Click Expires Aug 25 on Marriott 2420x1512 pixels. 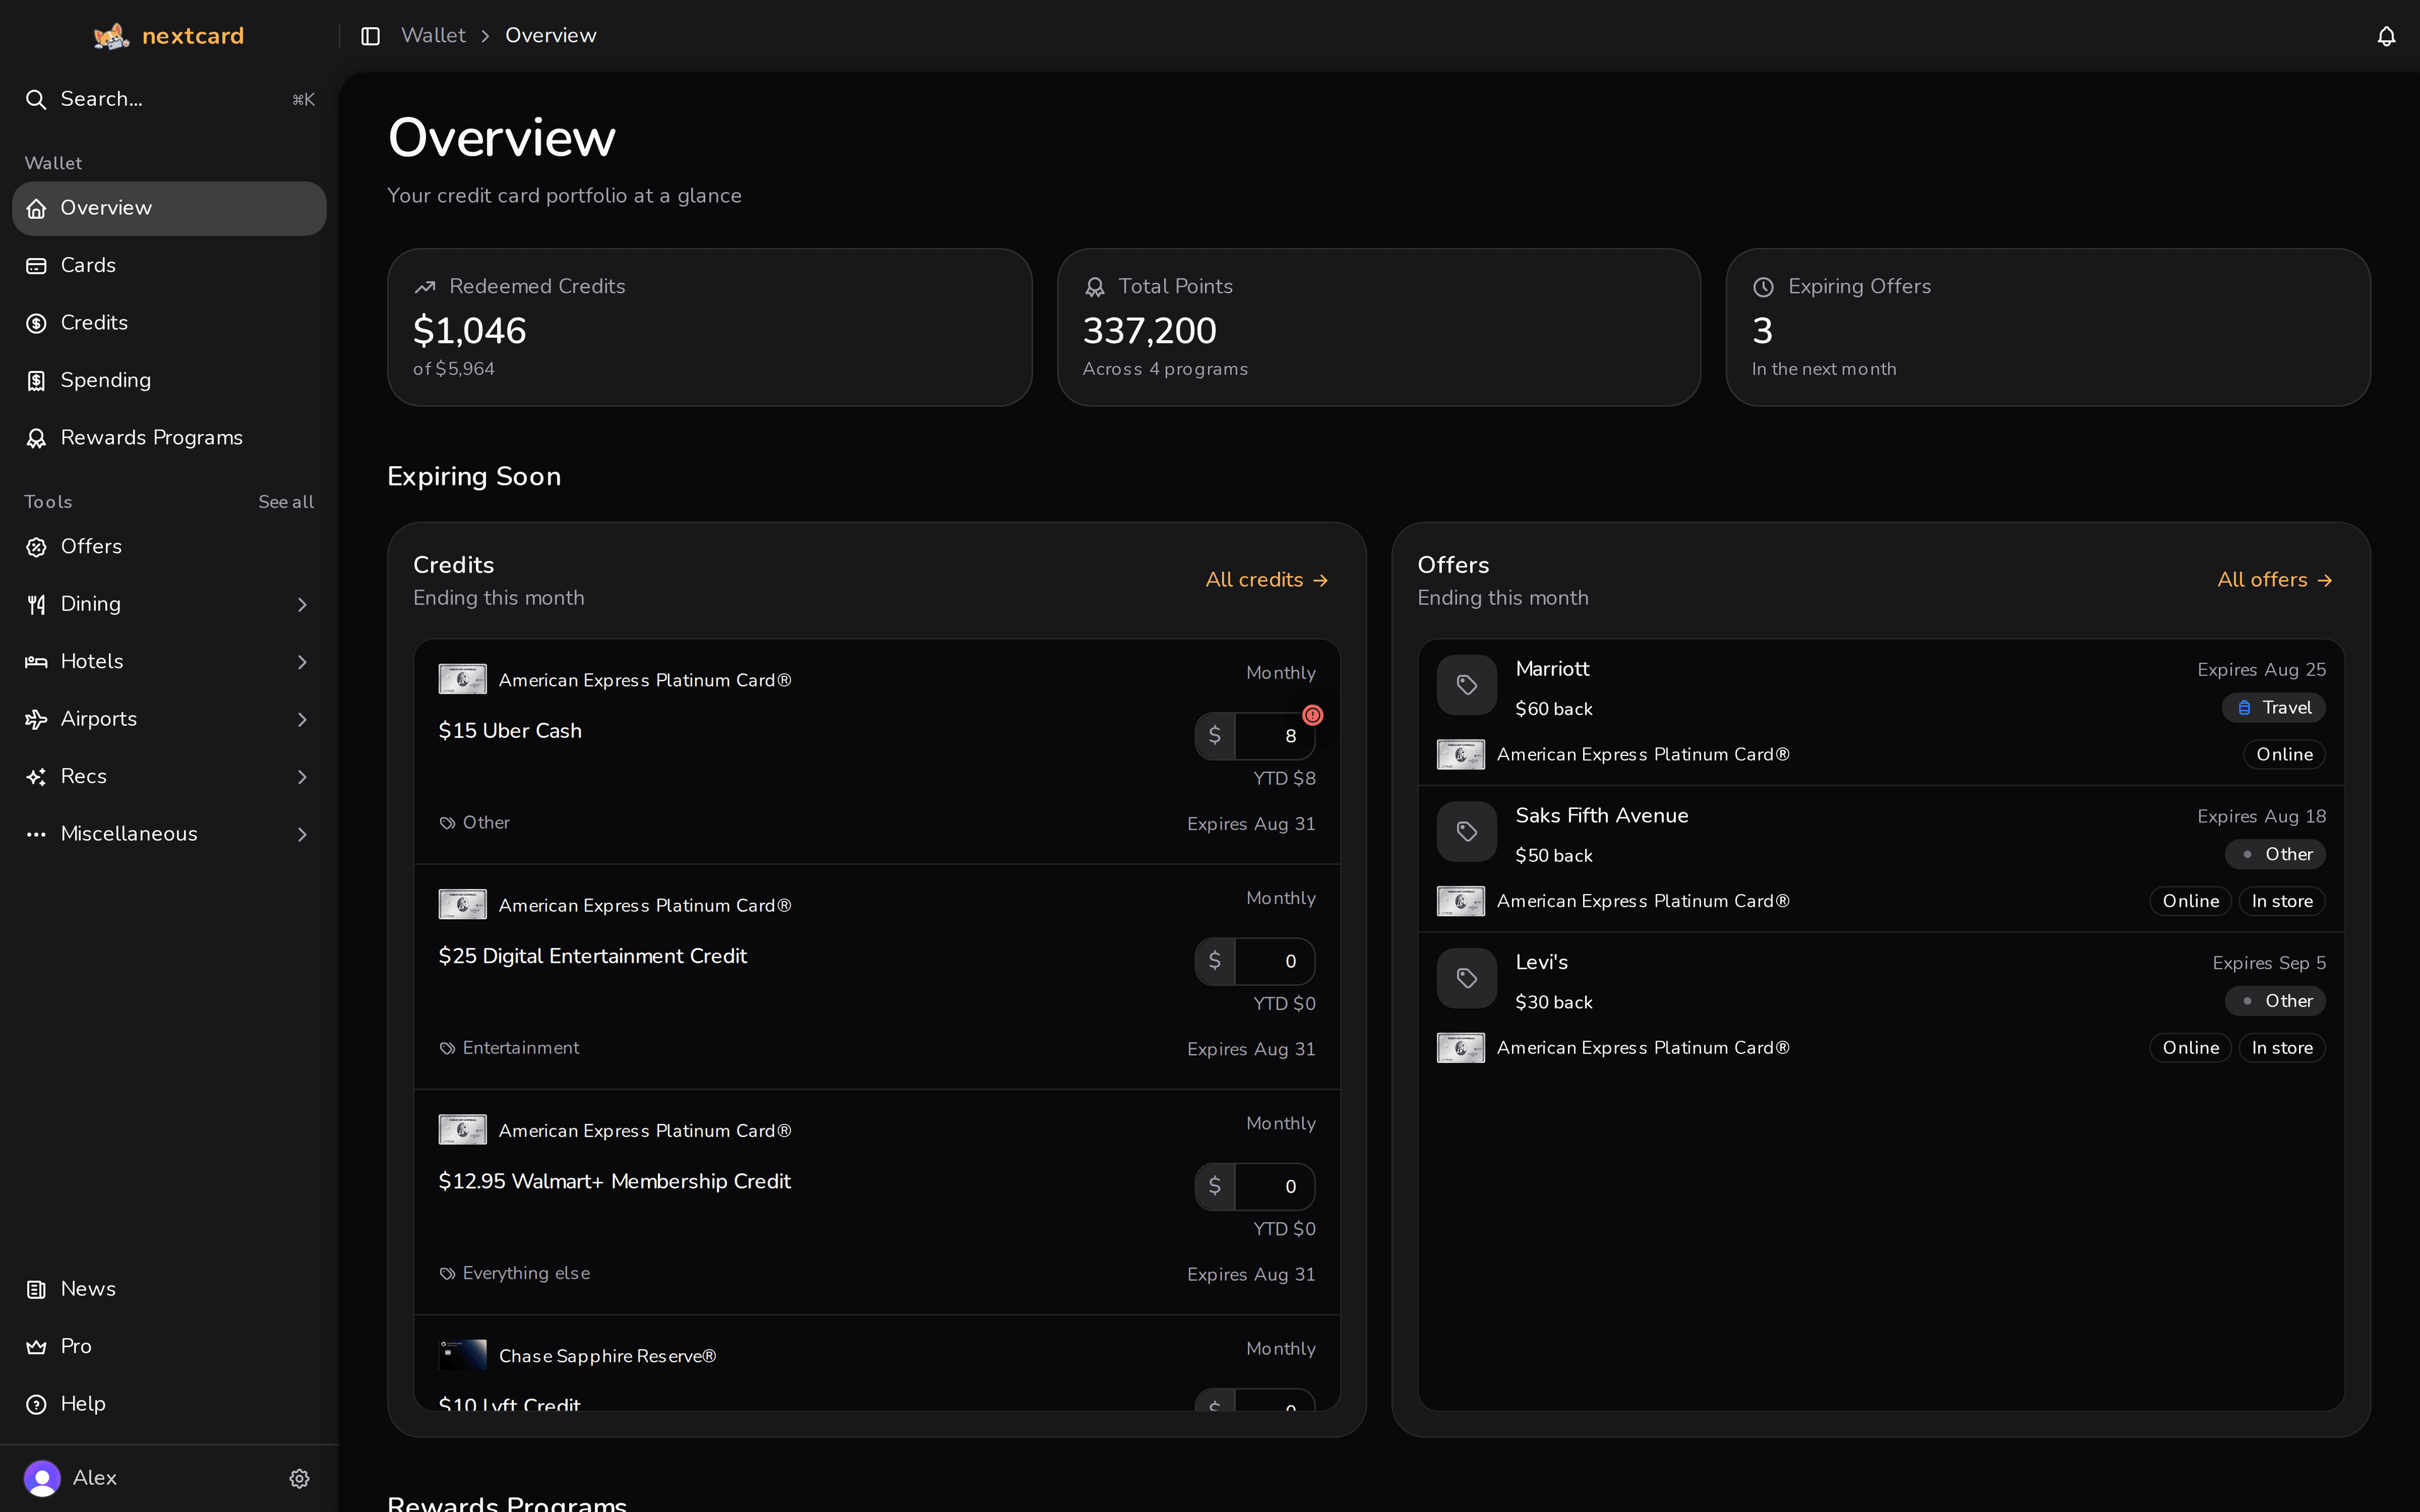[2261, 669]
